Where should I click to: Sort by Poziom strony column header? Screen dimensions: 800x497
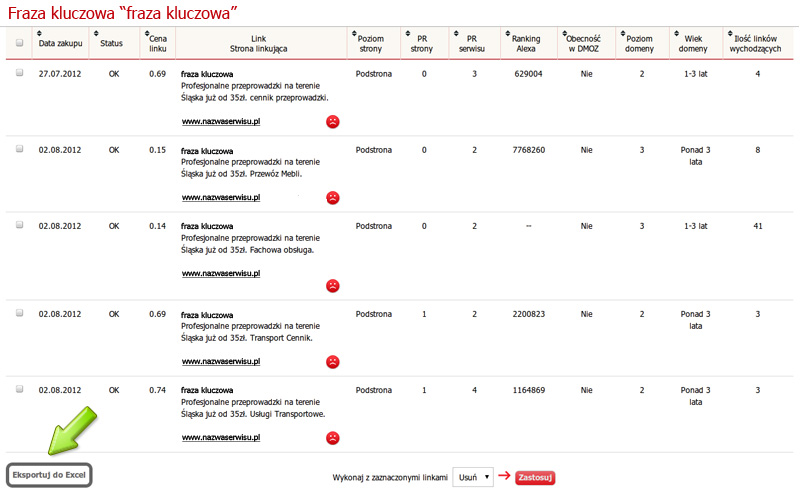(x=374, y=43)
